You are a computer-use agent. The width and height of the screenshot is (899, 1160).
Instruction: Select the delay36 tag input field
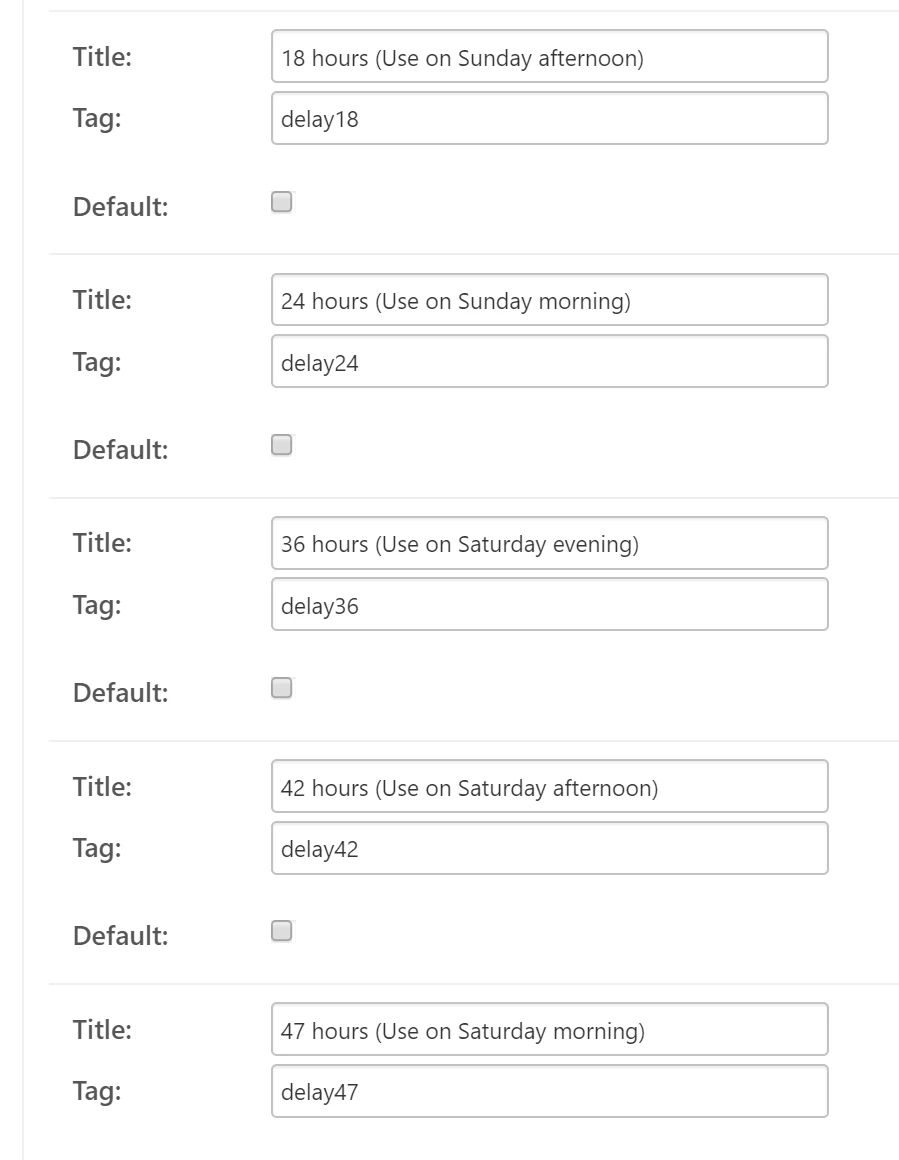tap(549, 605)
